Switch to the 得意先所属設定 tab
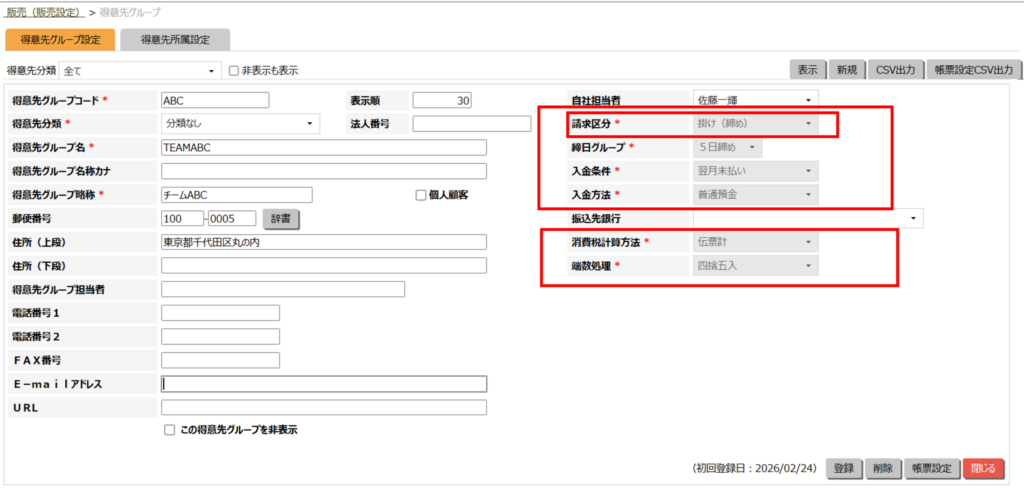The width and height of the screenshot is (1024, 495). pos(175,40)
